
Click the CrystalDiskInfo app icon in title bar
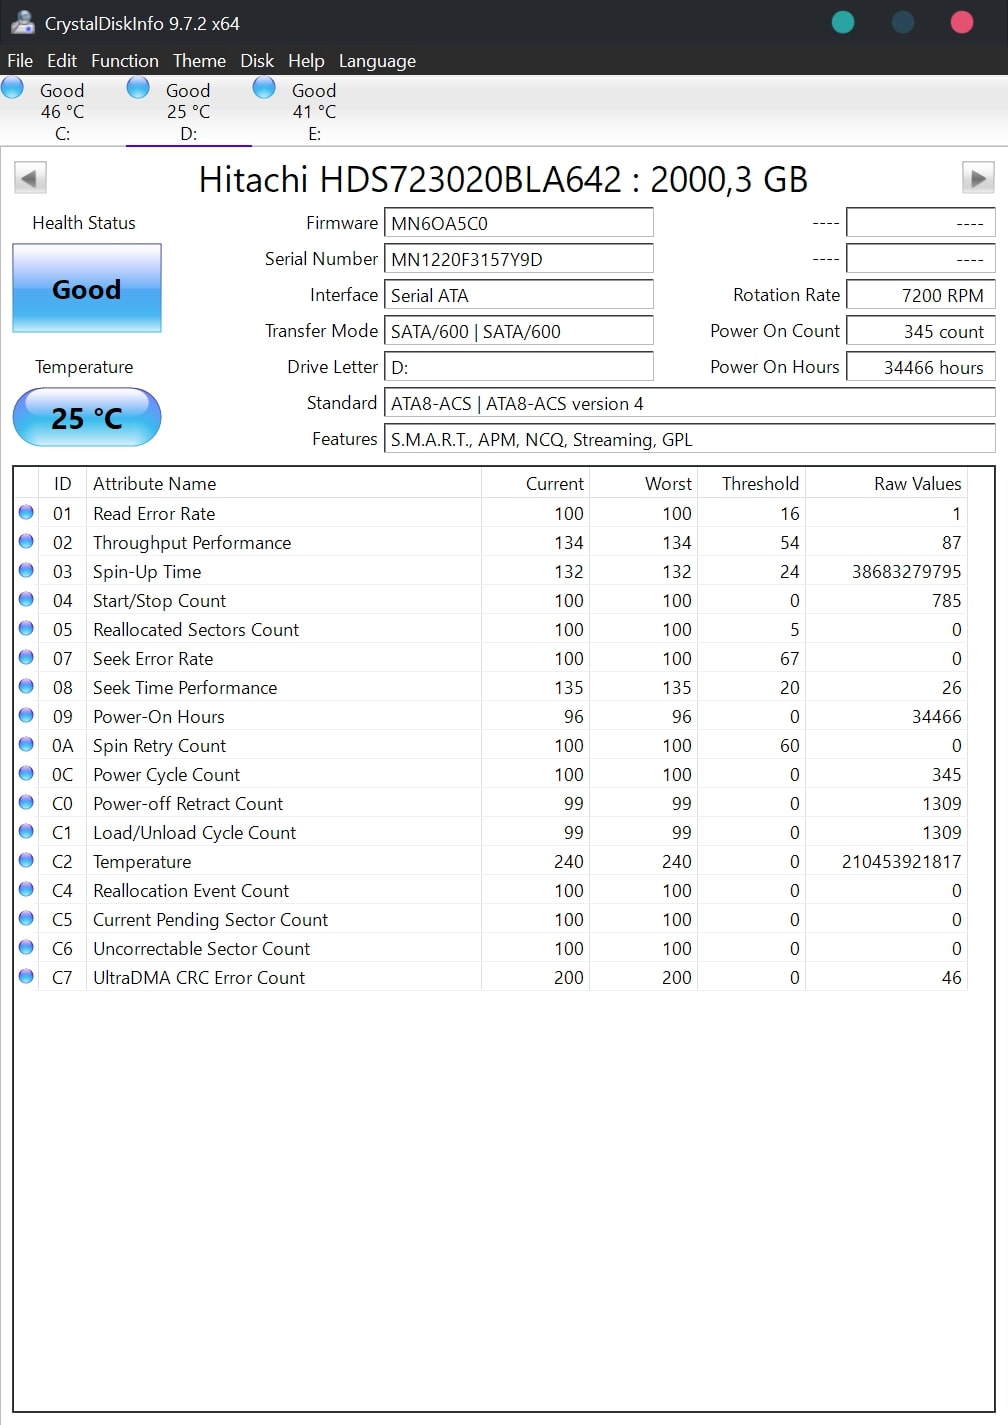click(x=22, y=22)
